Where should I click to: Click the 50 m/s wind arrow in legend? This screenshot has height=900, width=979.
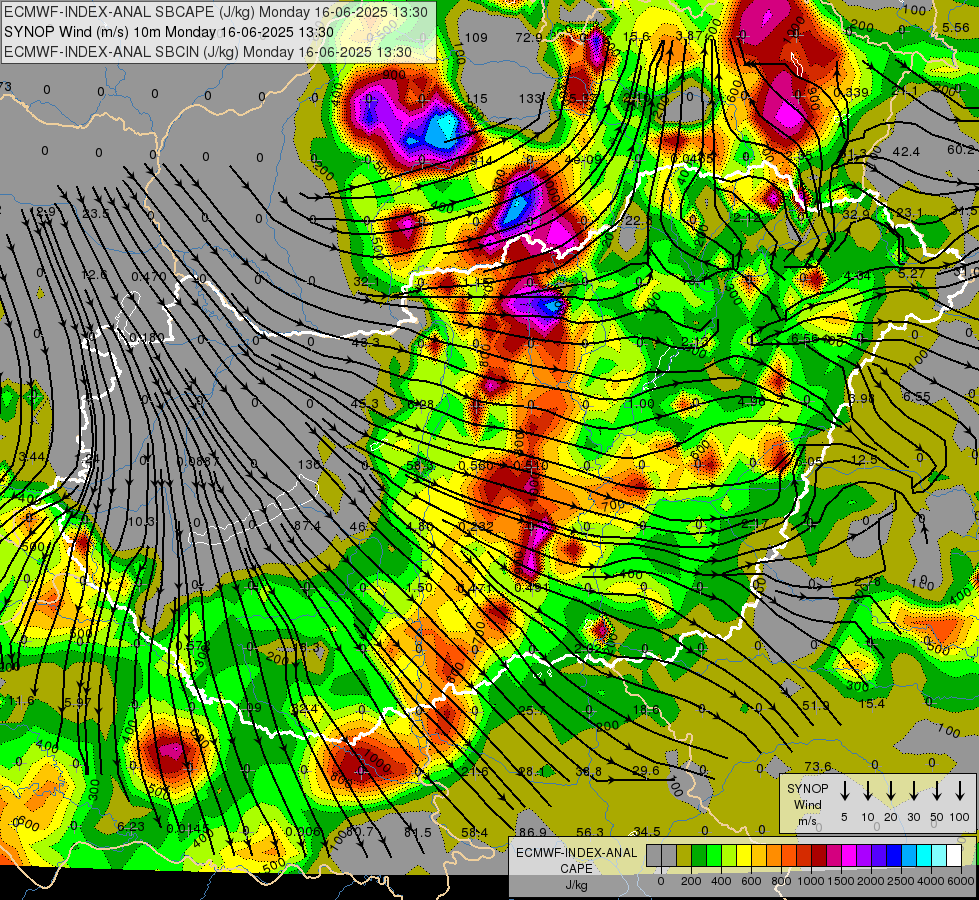pyautogui.click(x=937, y=791)
